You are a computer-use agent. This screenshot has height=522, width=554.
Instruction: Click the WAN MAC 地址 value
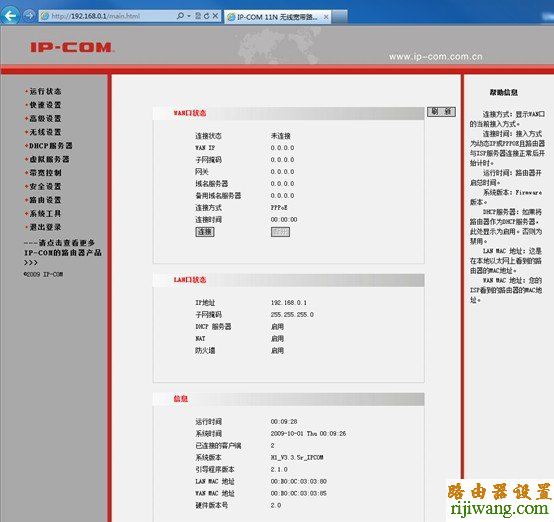coord(299,493)
